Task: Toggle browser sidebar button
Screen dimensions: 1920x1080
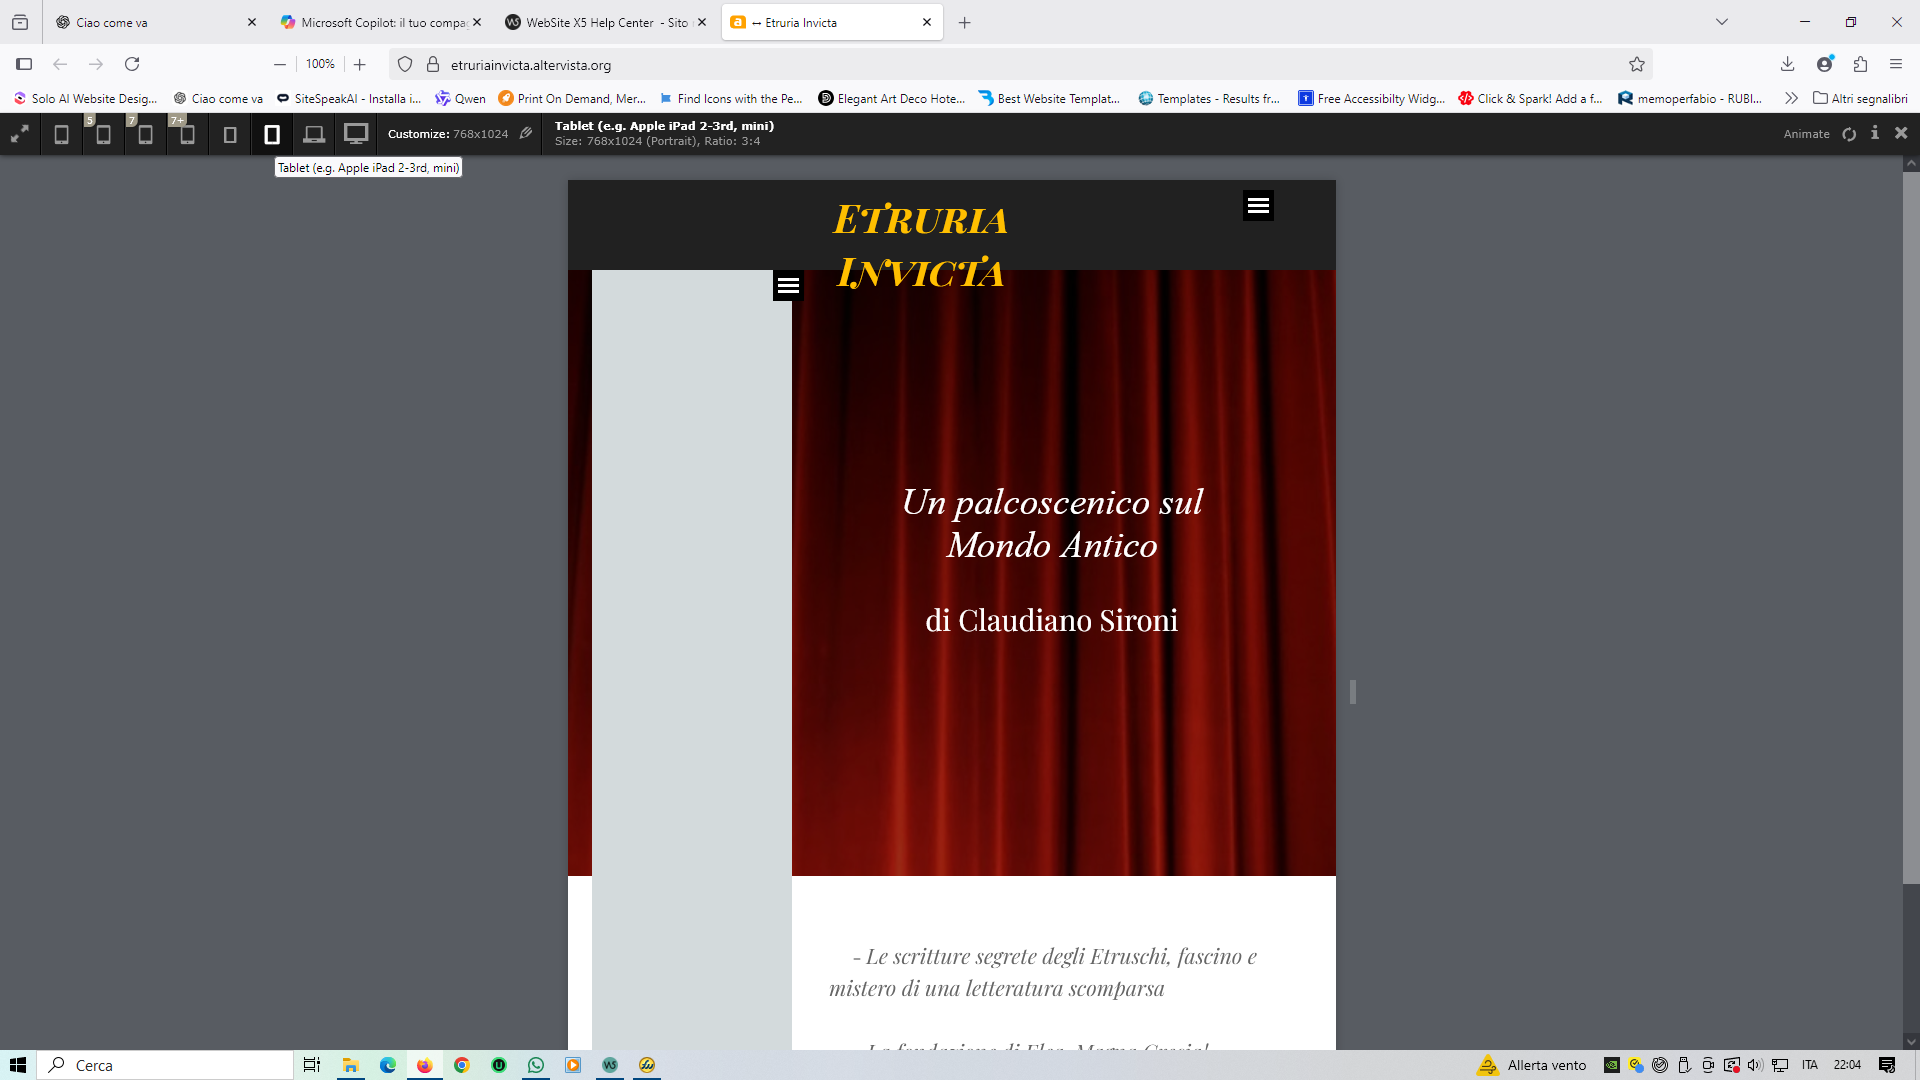Action: click(x=24, y=64)
